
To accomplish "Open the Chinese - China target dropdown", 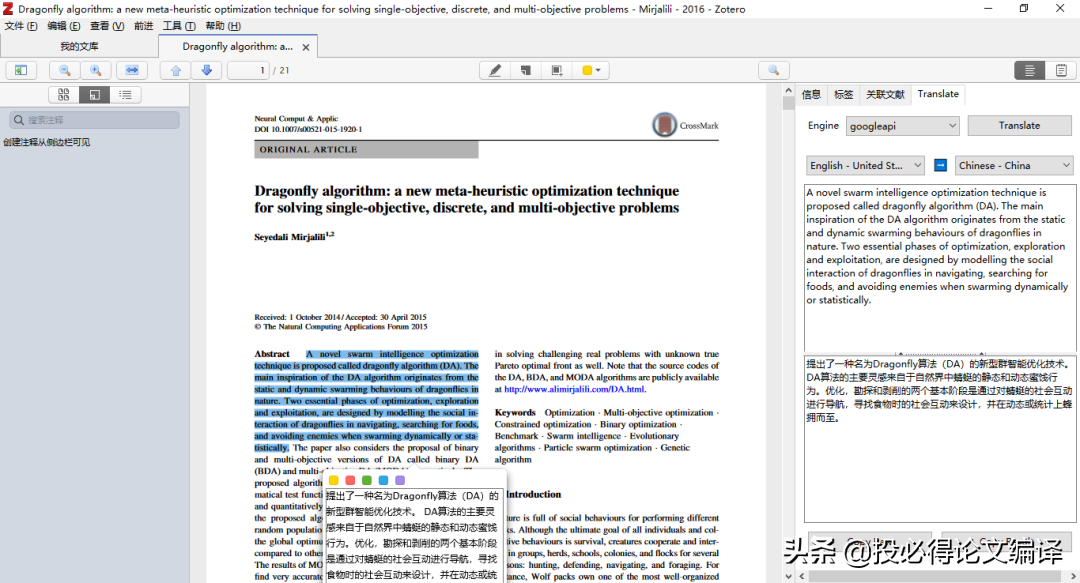I will pyautogui.click(x=1015, y=165).
